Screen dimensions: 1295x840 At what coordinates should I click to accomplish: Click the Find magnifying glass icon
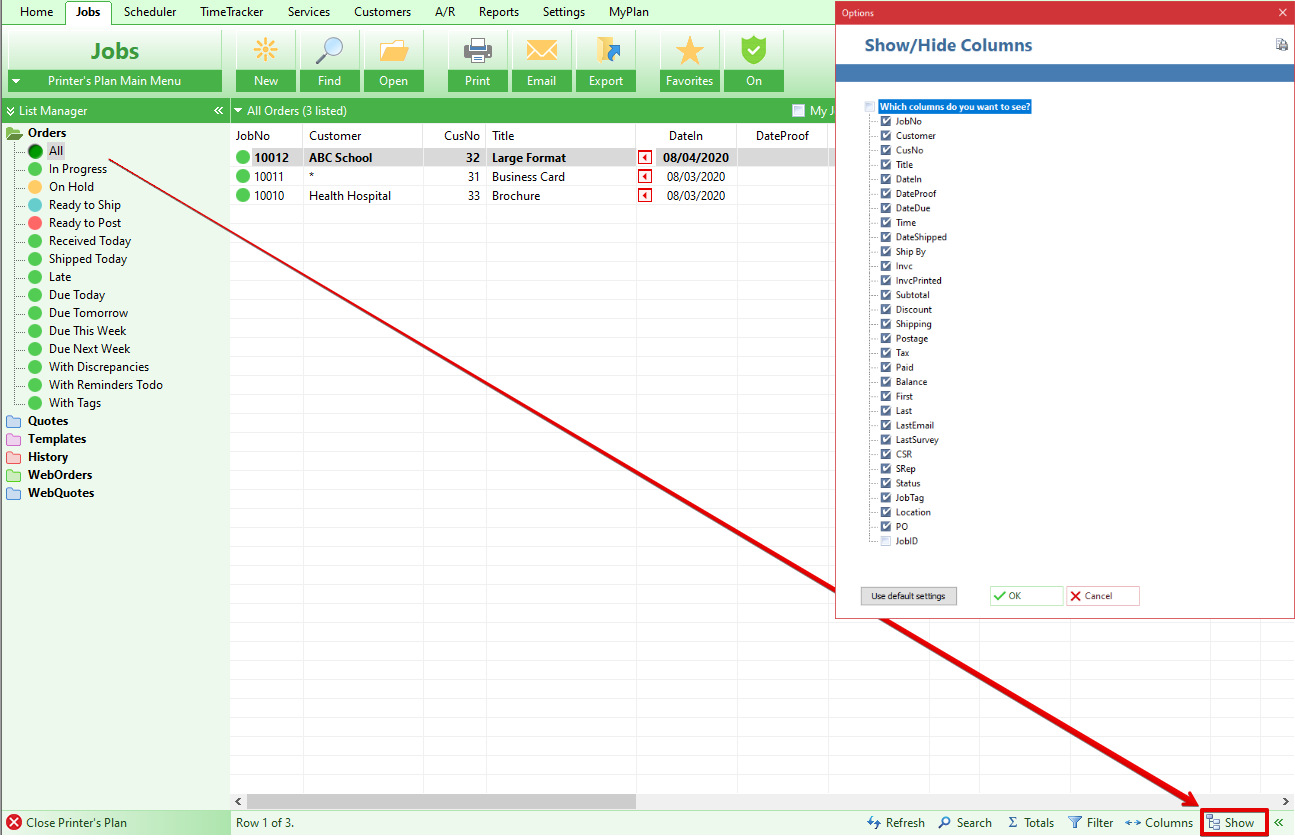pos(329,50)
